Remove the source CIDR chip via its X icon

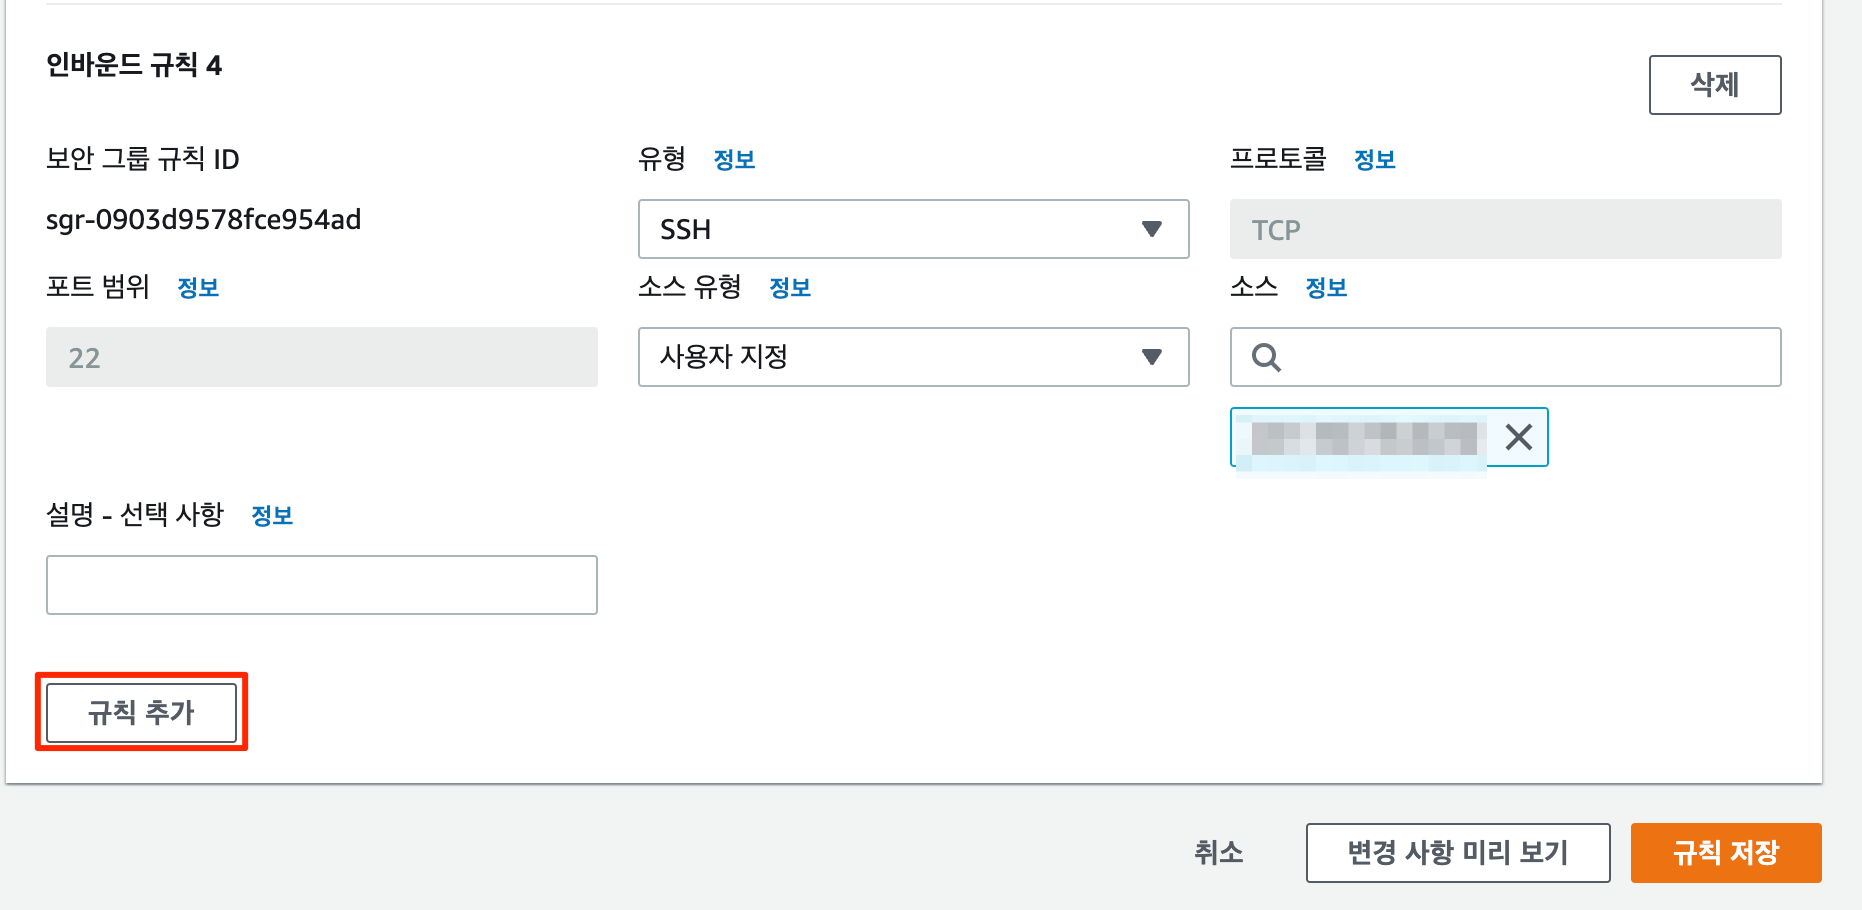[x=1519, y=437]
